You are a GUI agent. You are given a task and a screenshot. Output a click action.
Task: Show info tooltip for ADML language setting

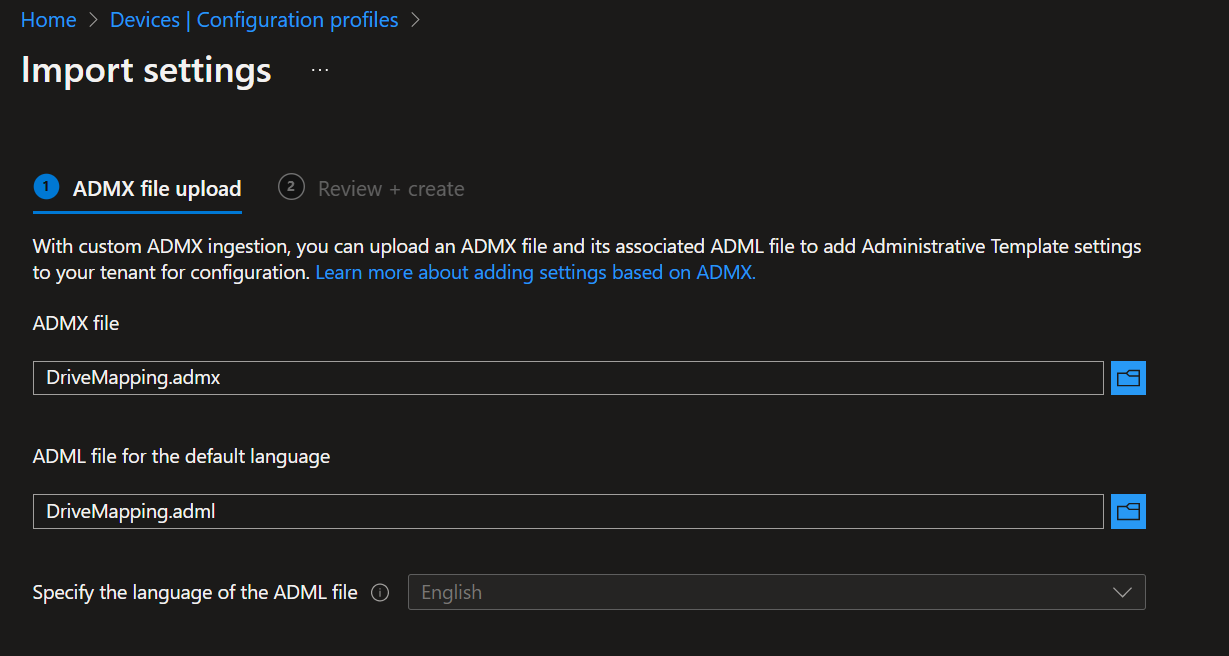click(x=380, y=593)
